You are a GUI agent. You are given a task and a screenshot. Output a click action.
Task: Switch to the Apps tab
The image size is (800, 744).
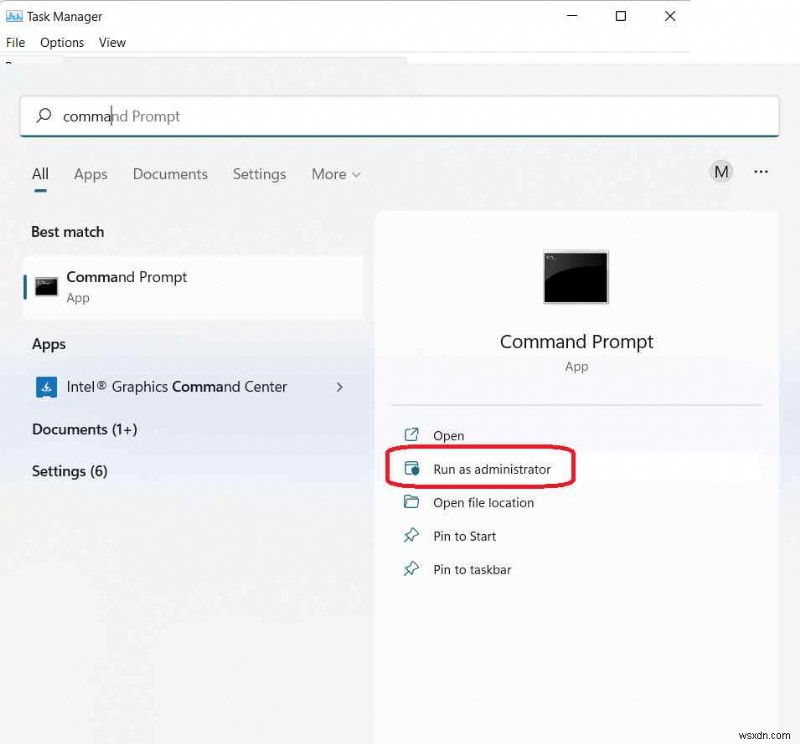point(90,174)
